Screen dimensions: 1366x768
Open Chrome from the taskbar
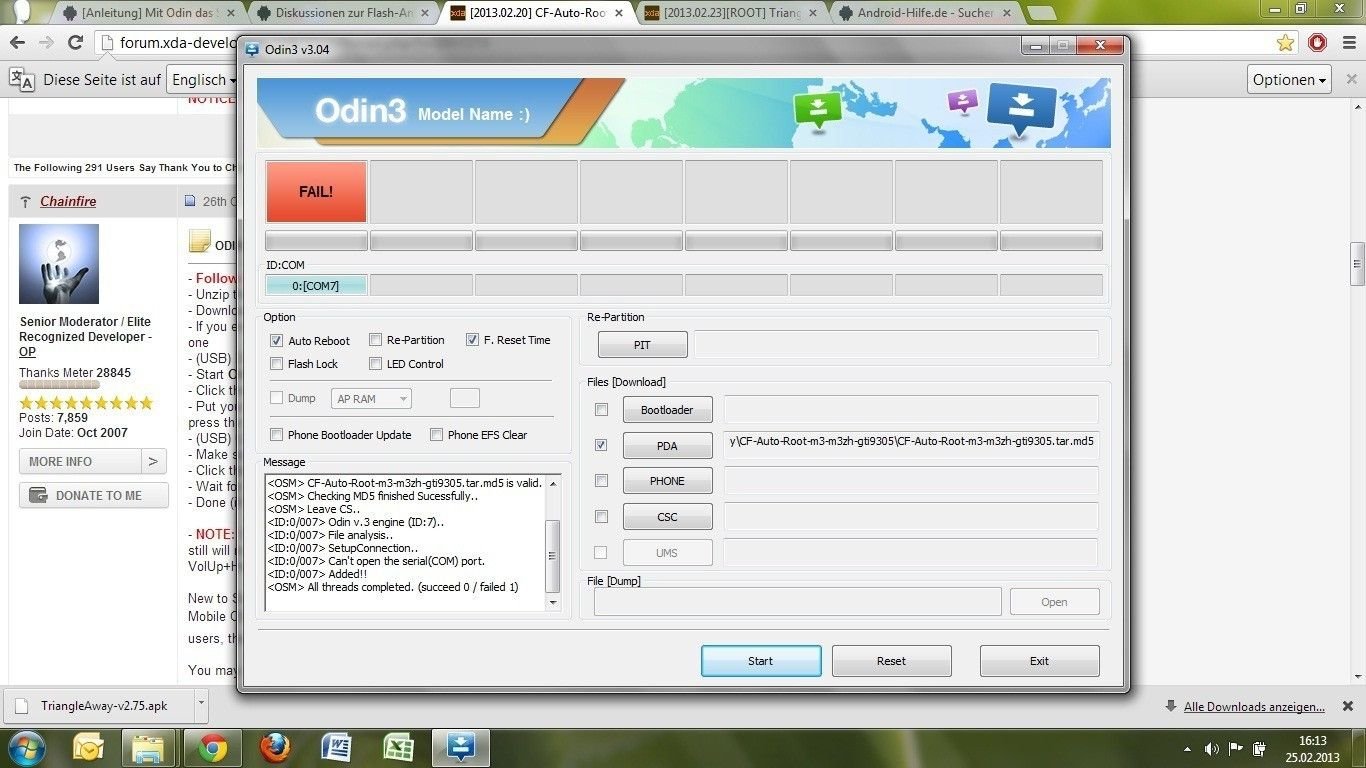[x=211, y=748]
